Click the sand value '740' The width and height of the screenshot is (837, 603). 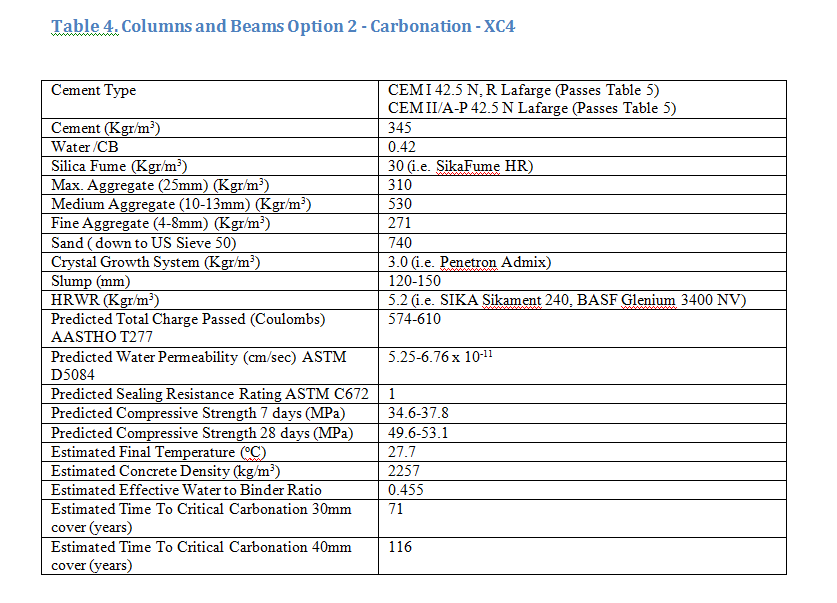[x=400, y=243]
